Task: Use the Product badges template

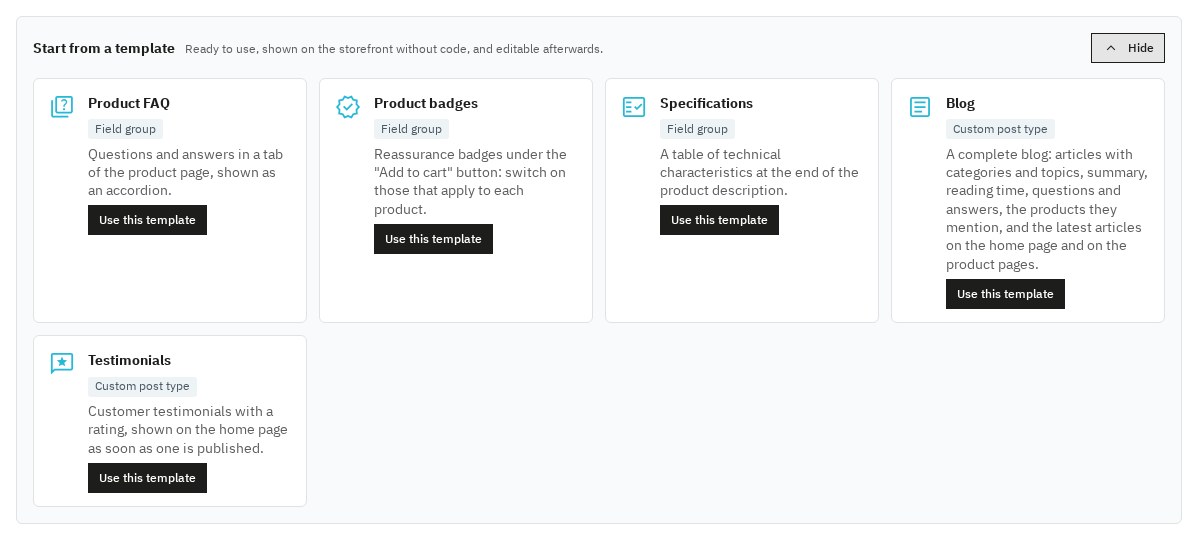Action: (433, 239)
